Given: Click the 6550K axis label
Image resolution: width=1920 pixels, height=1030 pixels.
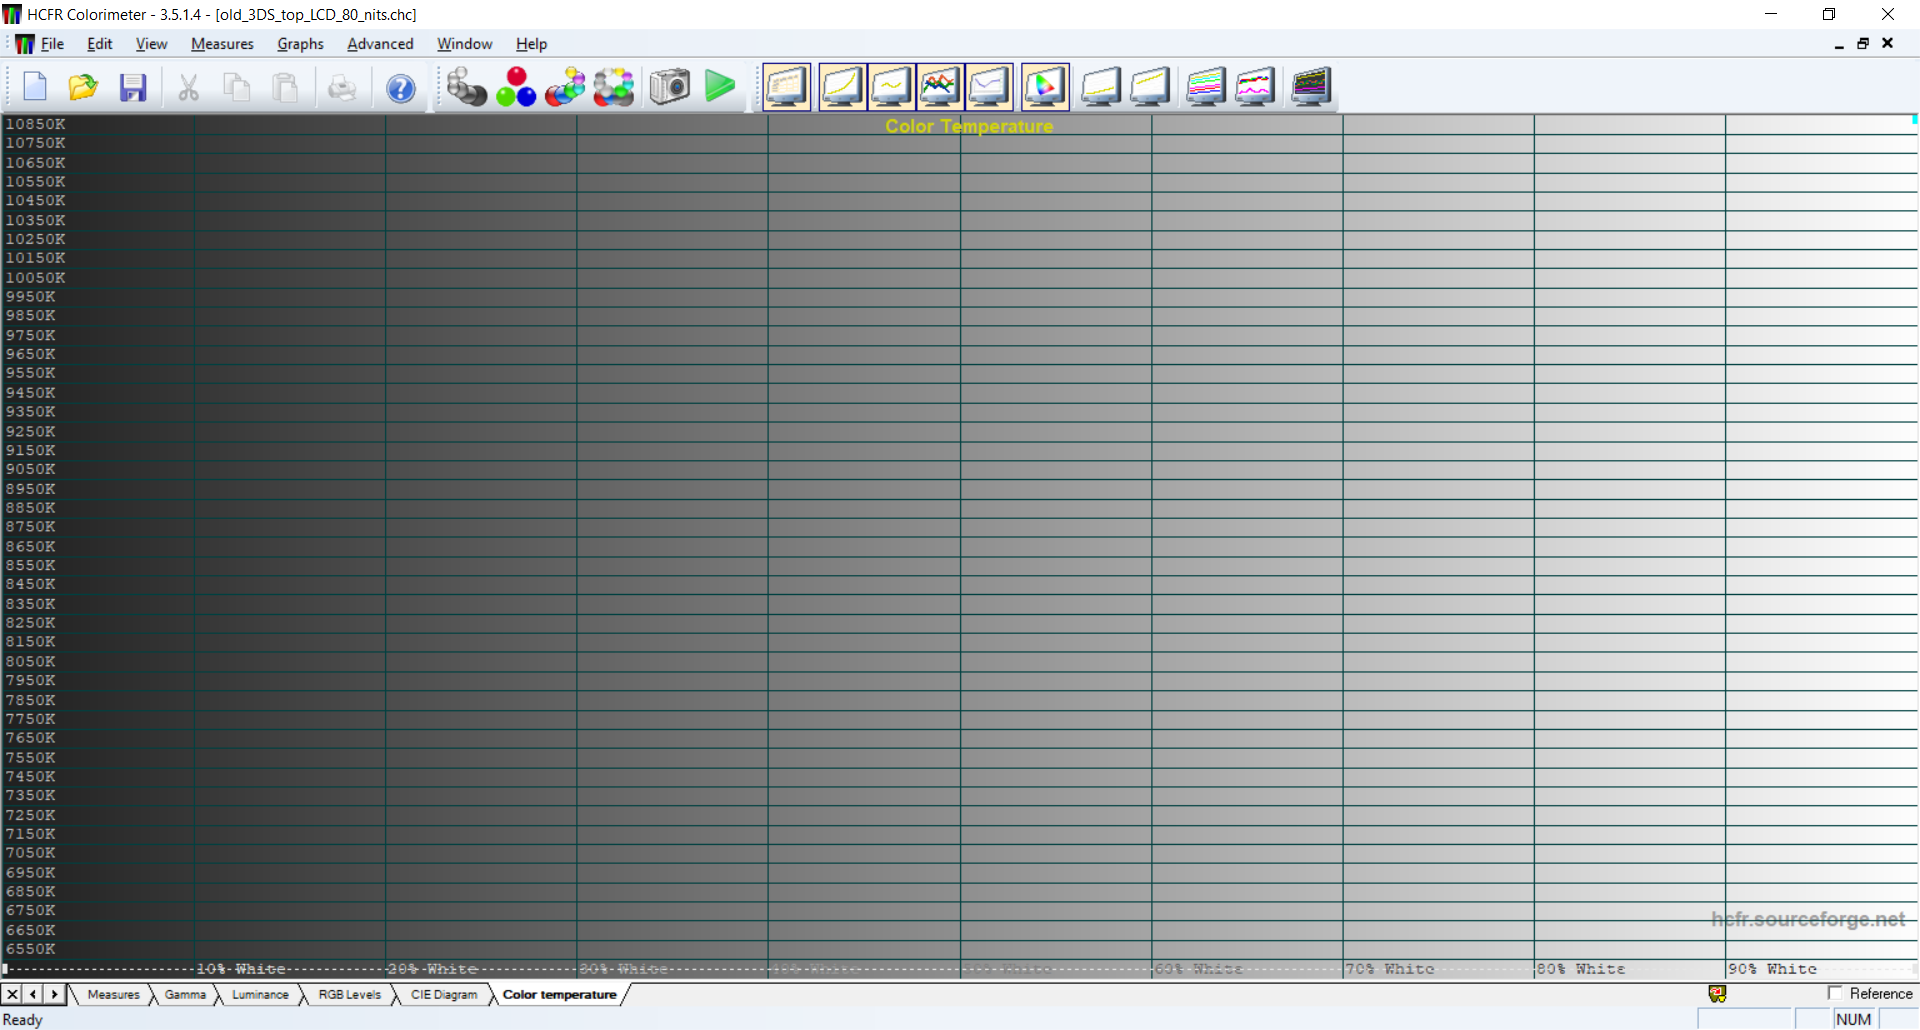Looking at the screenshot, I should (x=31, y=949).
